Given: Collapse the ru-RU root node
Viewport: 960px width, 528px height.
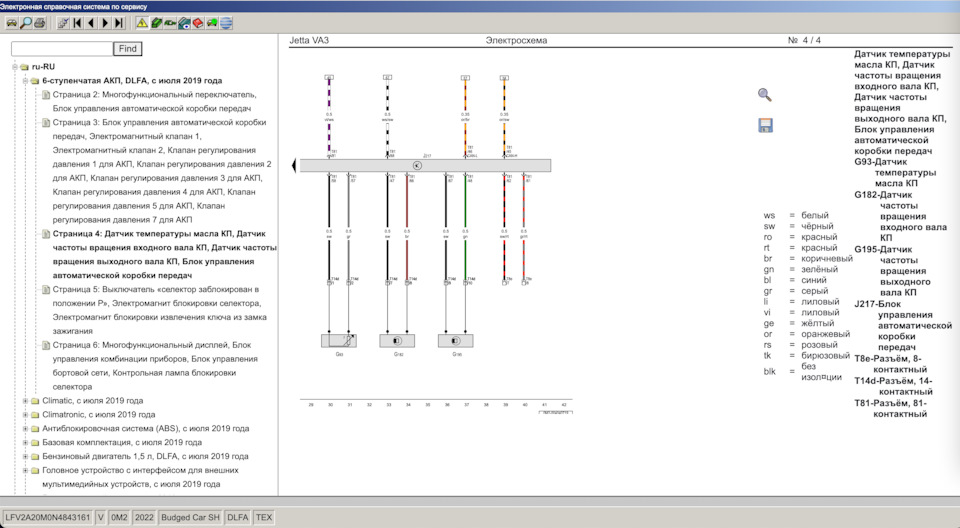Looking at the screenshot, I should coord(15,67).
